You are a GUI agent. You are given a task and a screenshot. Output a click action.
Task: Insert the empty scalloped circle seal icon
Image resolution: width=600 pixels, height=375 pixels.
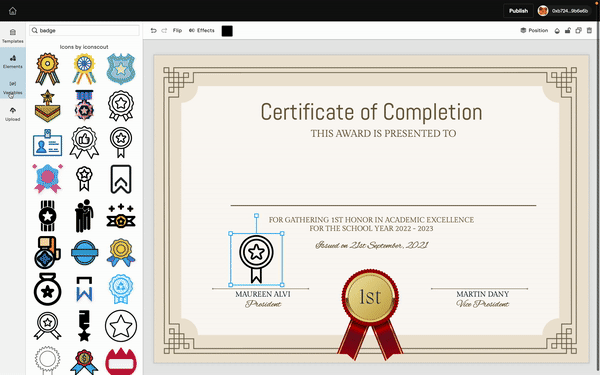pos(47,360)
